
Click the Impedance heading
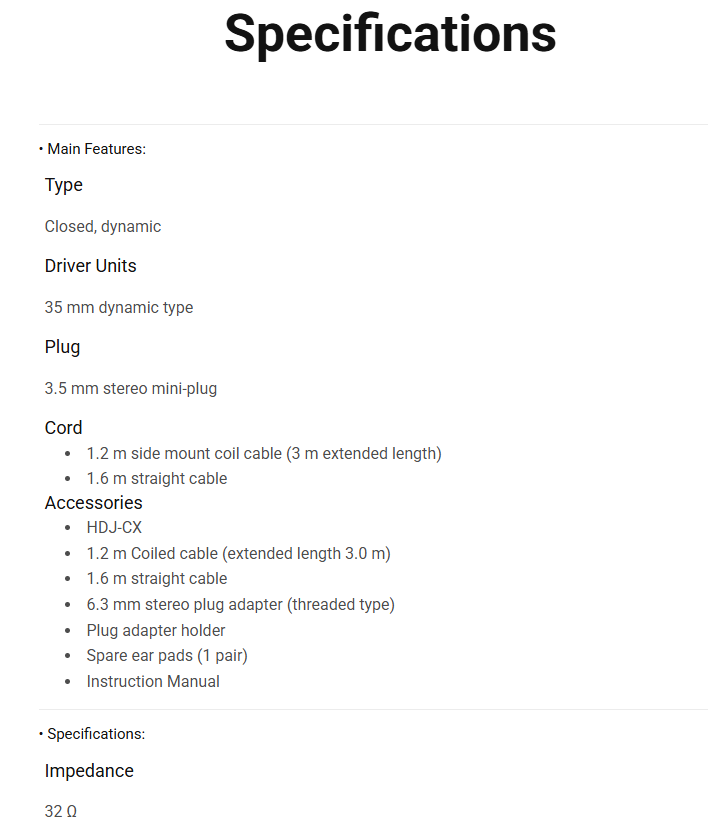tap(89, 771)
